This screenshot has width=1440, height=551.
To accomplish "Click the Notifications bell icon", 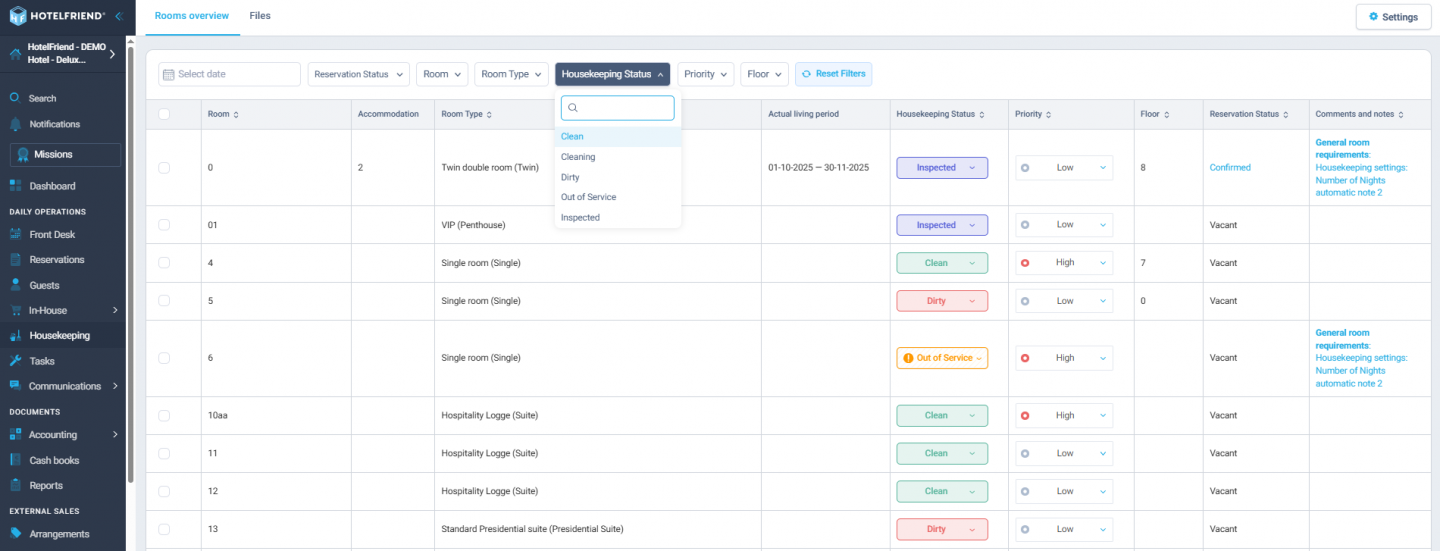I will click(15, 124).
